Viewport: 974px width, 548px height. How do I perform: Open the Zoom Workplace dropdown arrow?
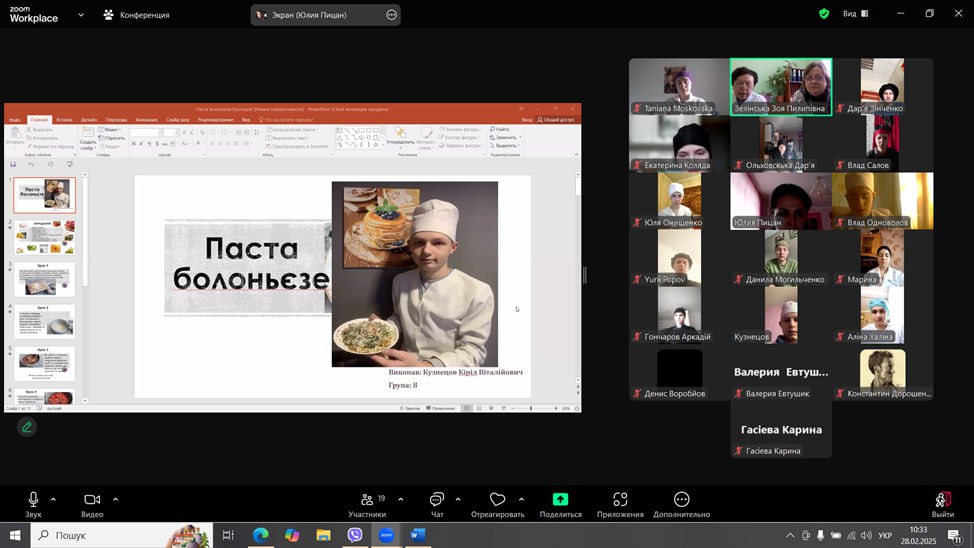coord(81,15)
